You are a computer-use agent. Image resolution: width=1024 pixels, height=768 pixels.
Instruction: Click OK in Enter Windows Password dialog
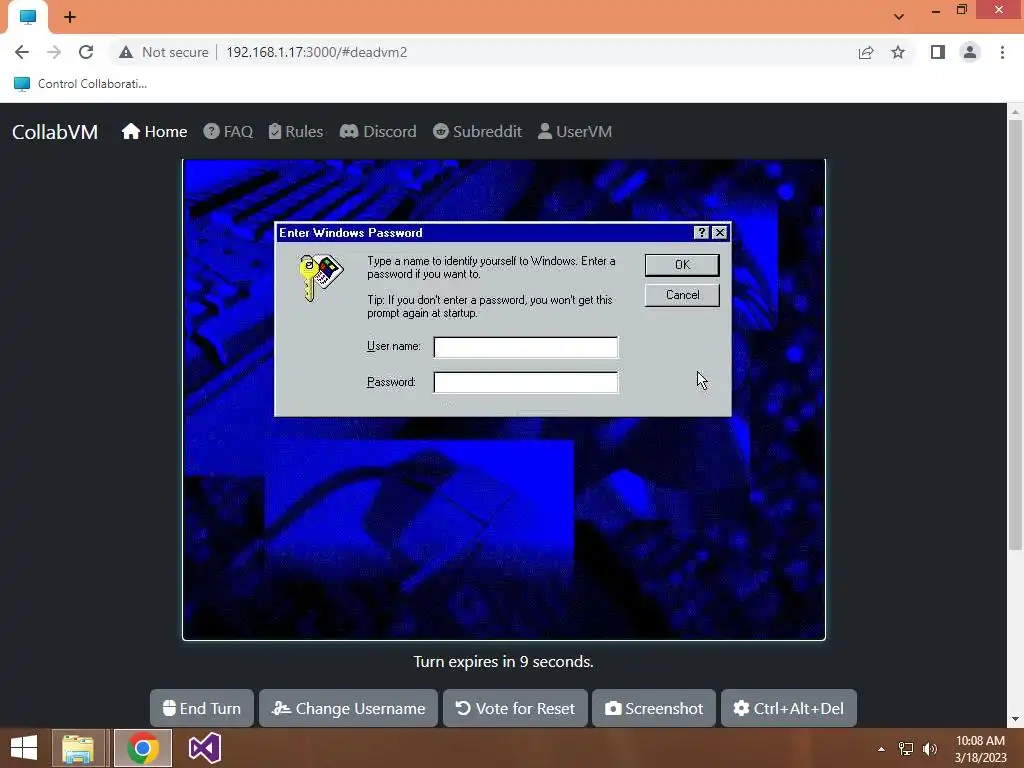682,264
